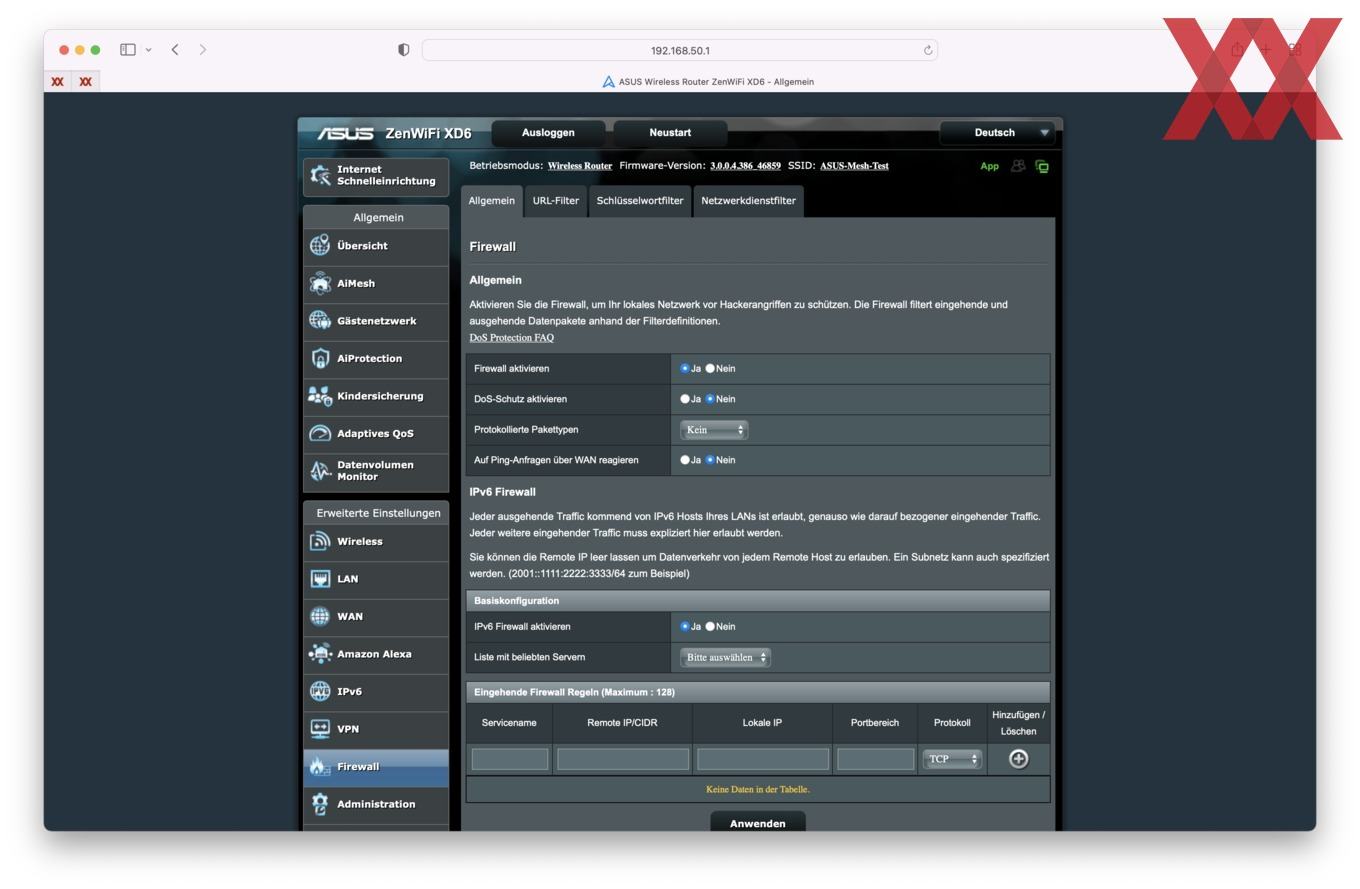The image size is (1360, 889).
Task: Set IPv6 Firewall aktivieren to Nein
Action: click(710, 627)
